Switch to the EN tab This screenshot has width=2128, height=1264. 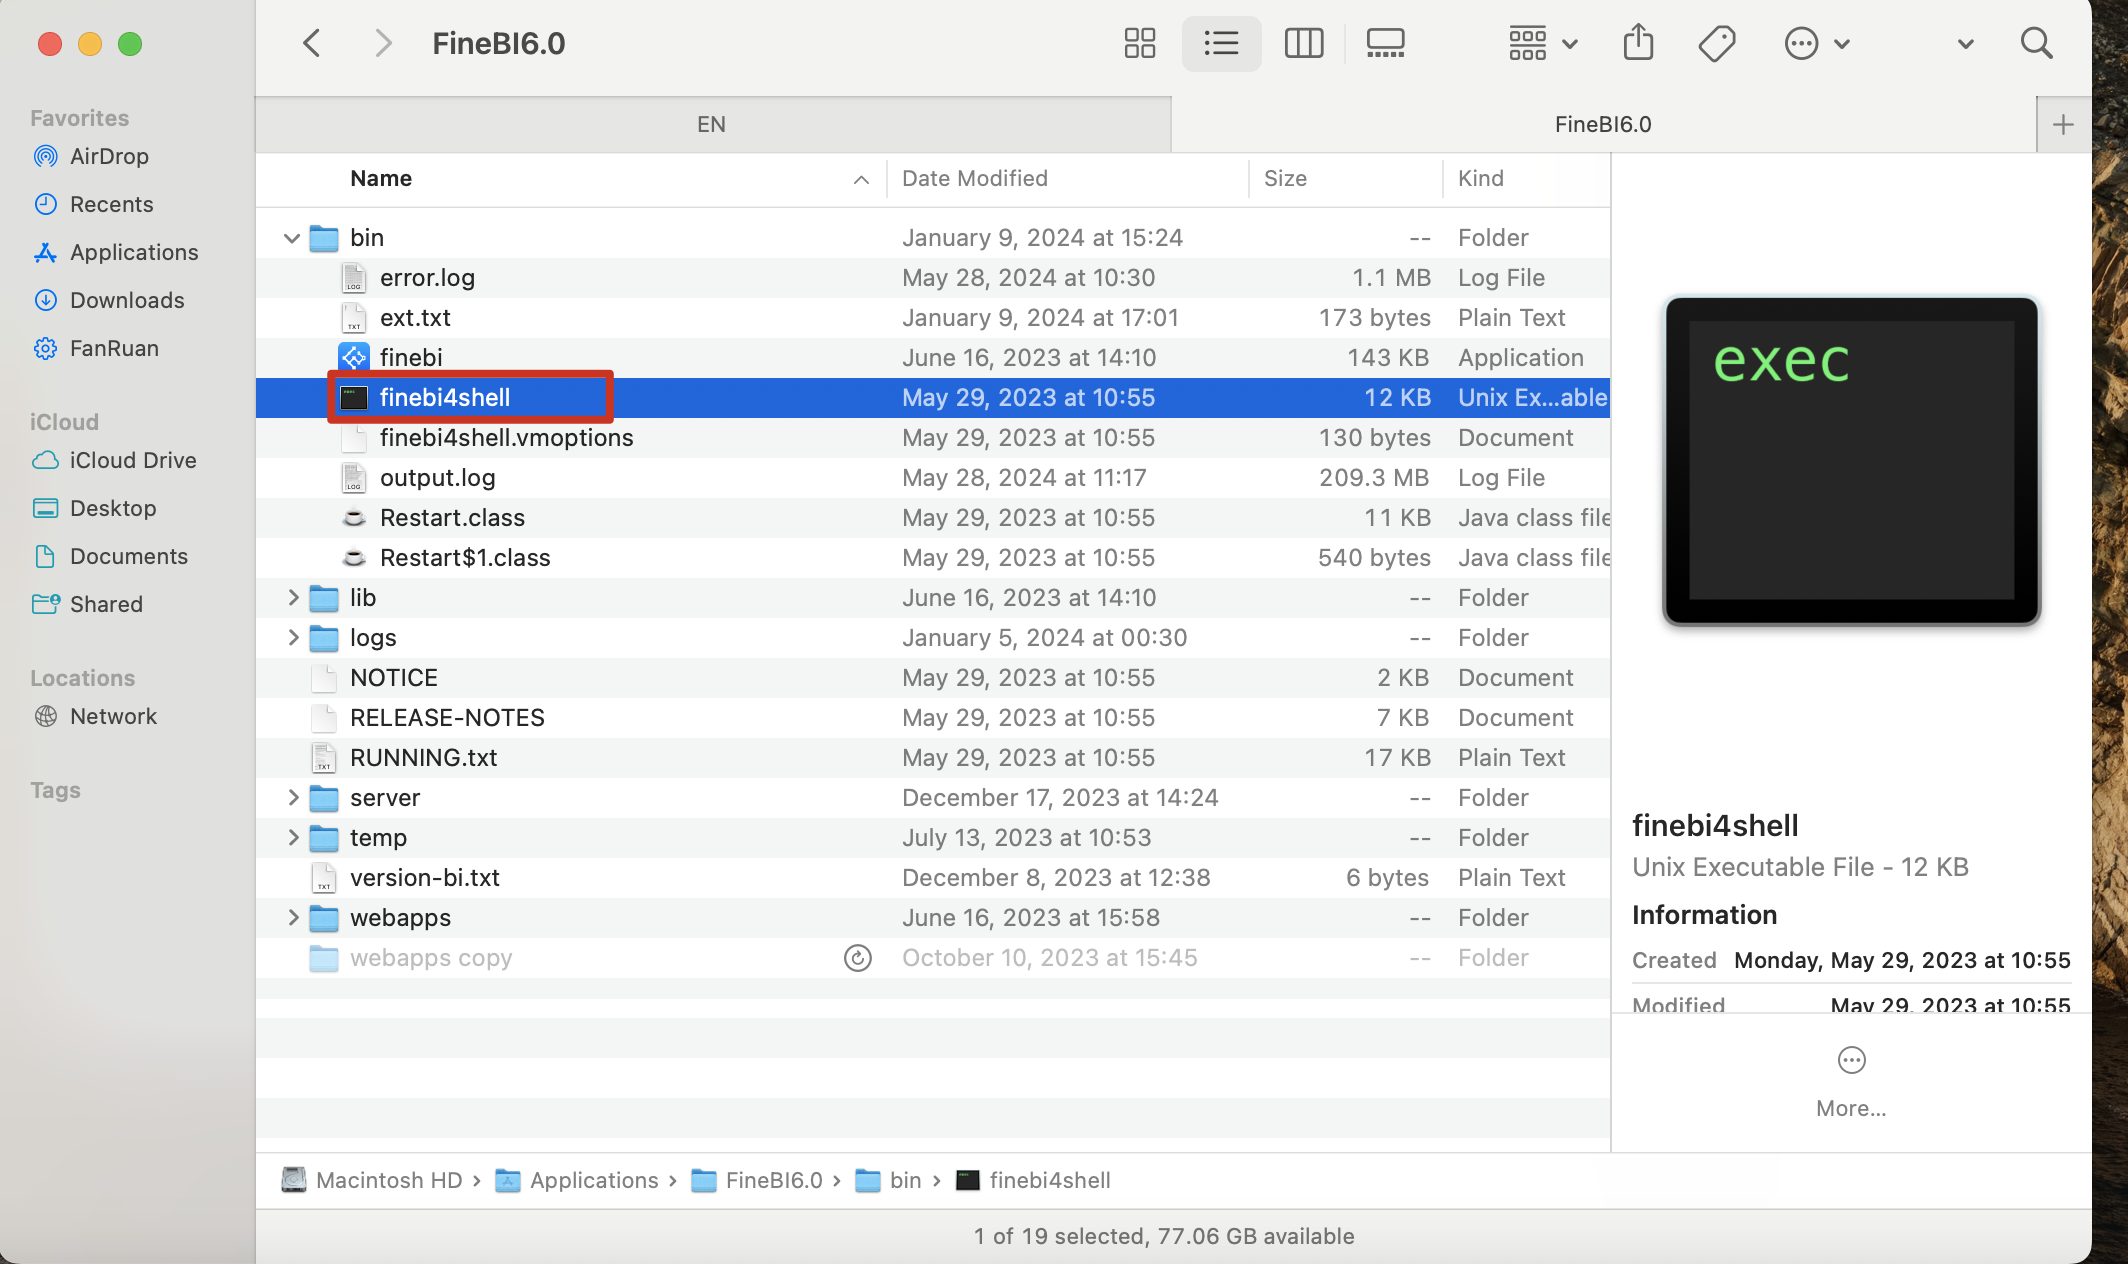pos(710,124)
